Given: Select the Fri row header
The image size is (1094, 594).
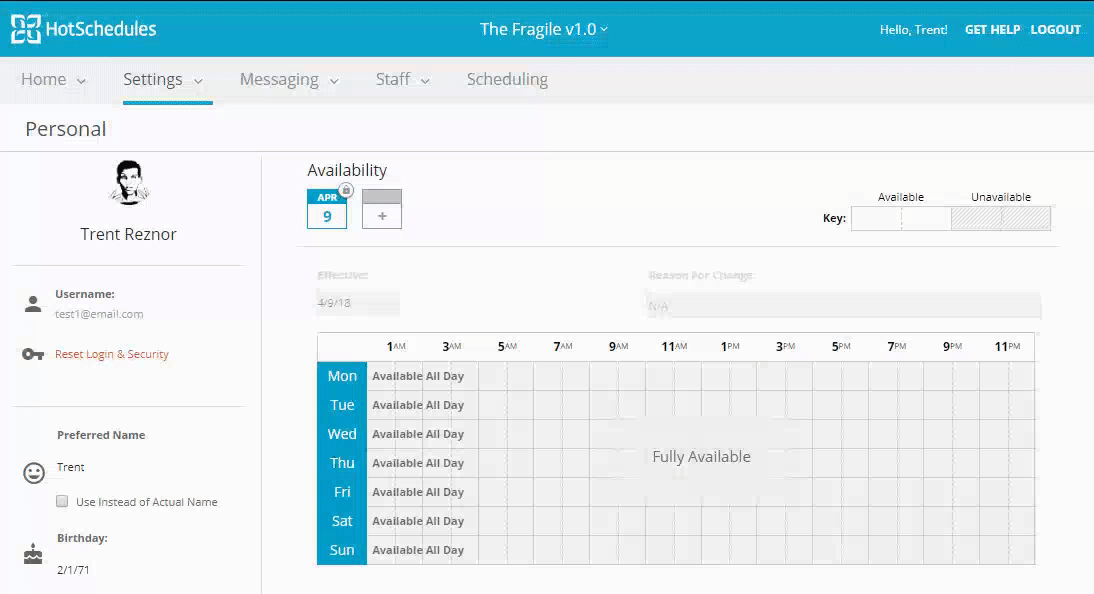Looking at the screenshot, I should 342,492.
